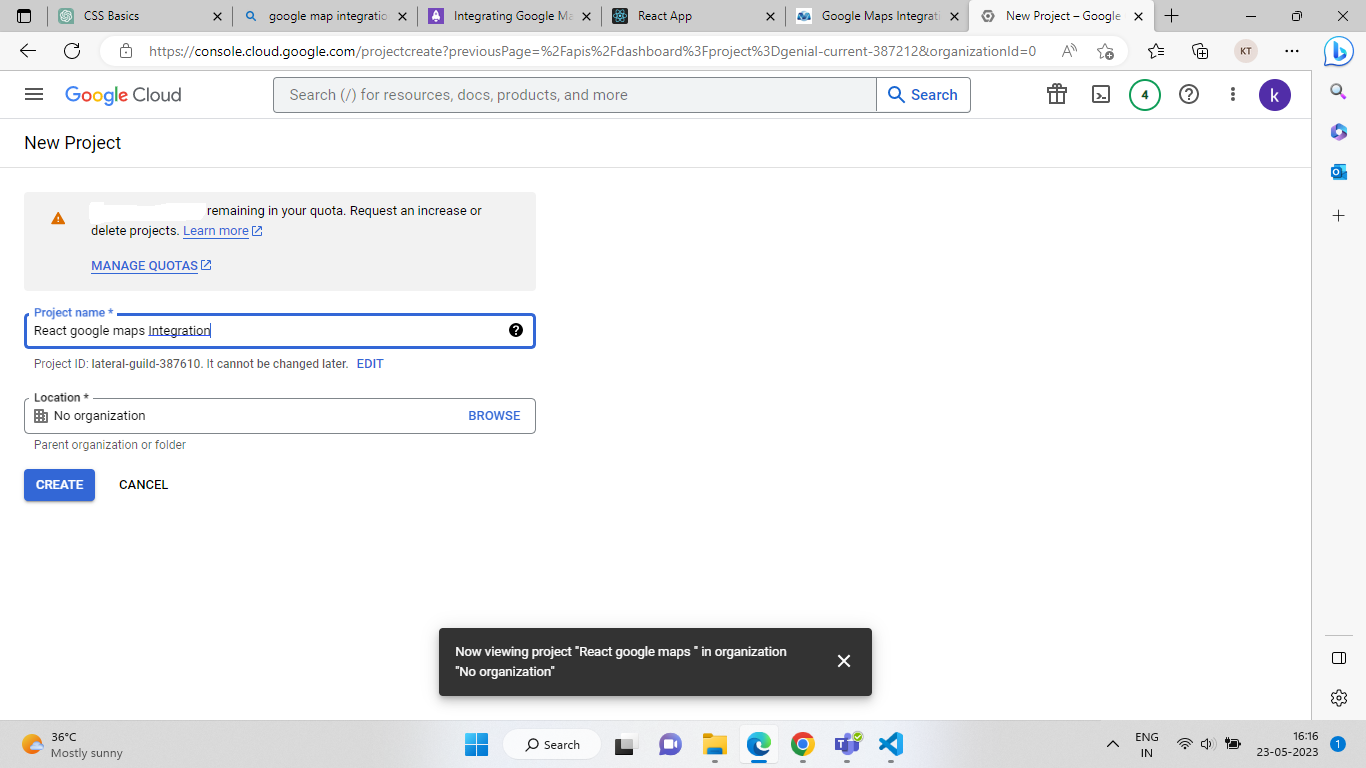This screenshot has width=1366, height=768.
Task: Click the Google account avatar
Action: pyautogui.click(x=1275, y=95)
